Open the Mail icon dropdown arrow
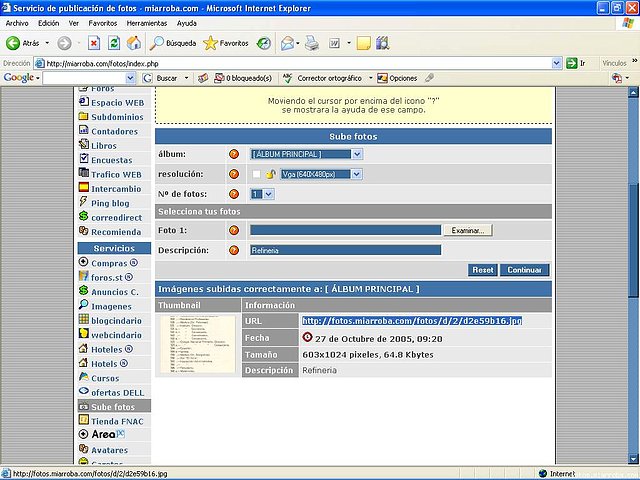Viewport: 640px width, 480px height. tap(298, 43)
